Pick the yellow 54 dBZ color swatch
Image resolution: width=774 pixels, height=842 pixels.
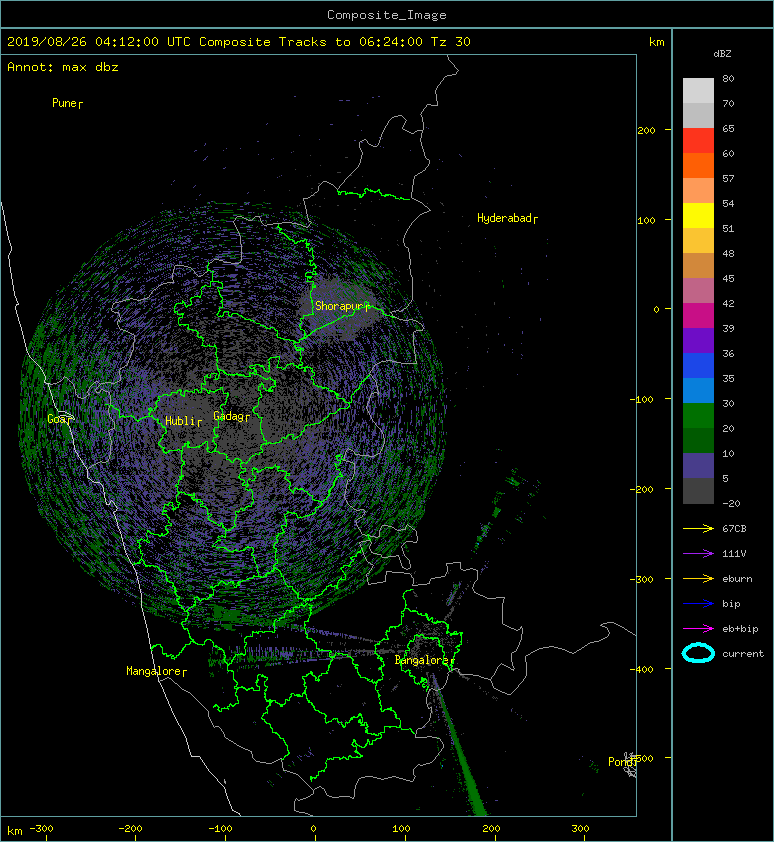(698, 216)
